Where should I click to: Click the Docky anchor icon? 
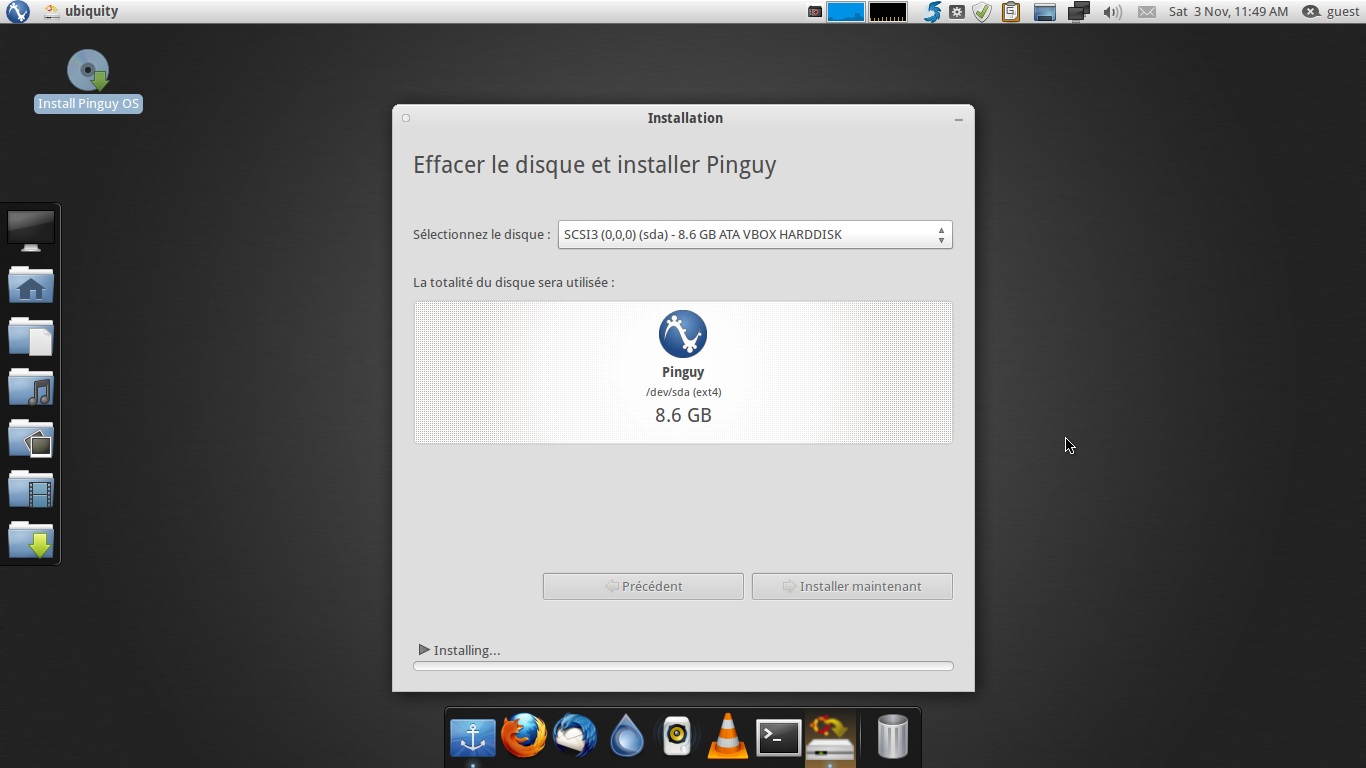click(473, 738)
